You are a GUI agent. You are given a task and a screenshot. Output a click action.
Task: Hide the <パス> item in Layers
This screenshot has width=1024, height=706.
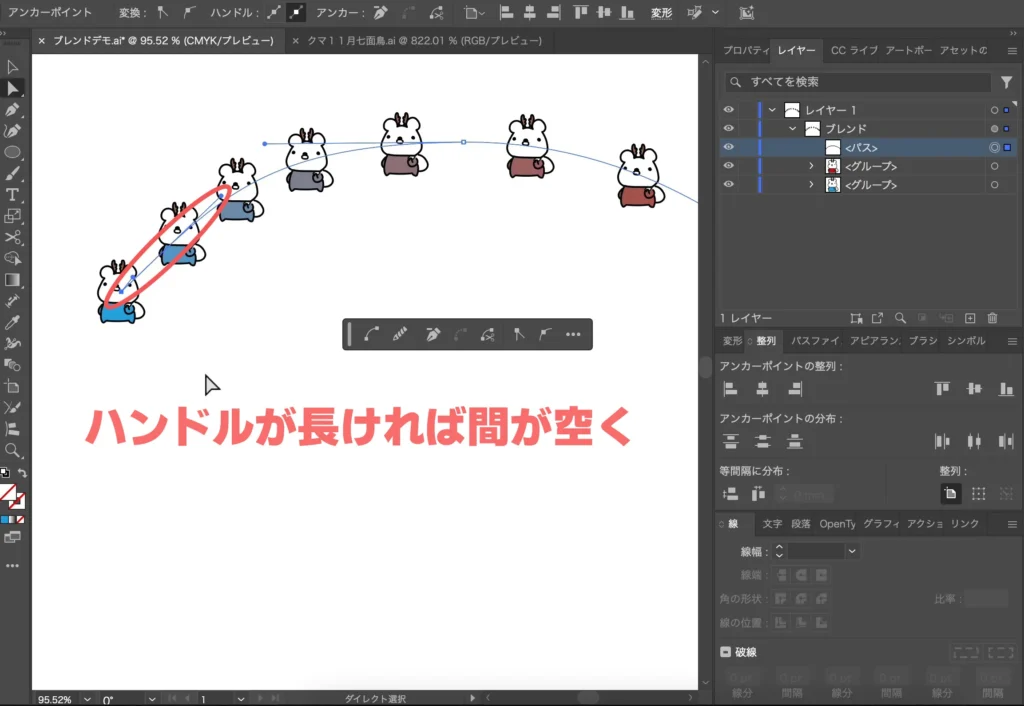coord(729,147)
